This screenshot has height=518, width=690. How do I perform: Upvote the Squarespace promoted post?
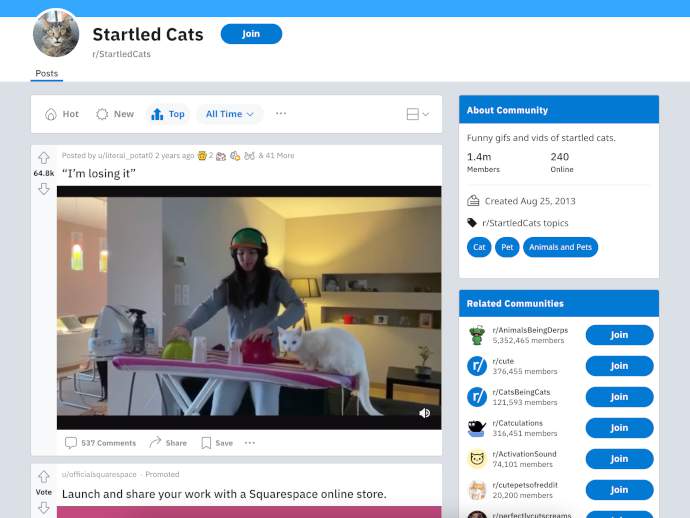coord(44,477)
